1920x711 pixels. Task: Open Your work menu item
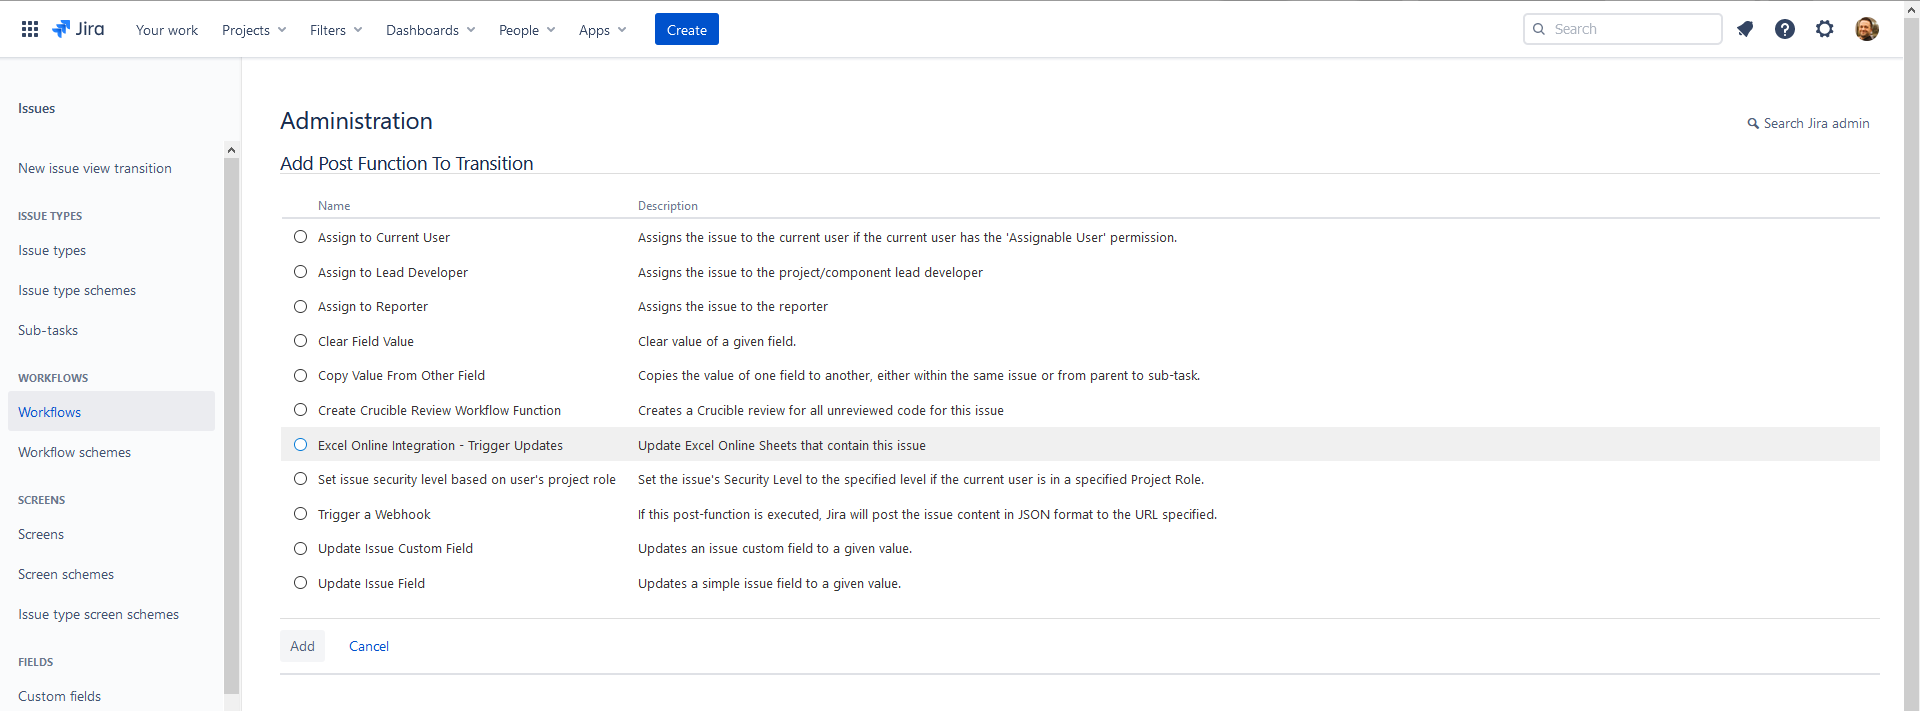pyautogui.click(x=167, y=30)
